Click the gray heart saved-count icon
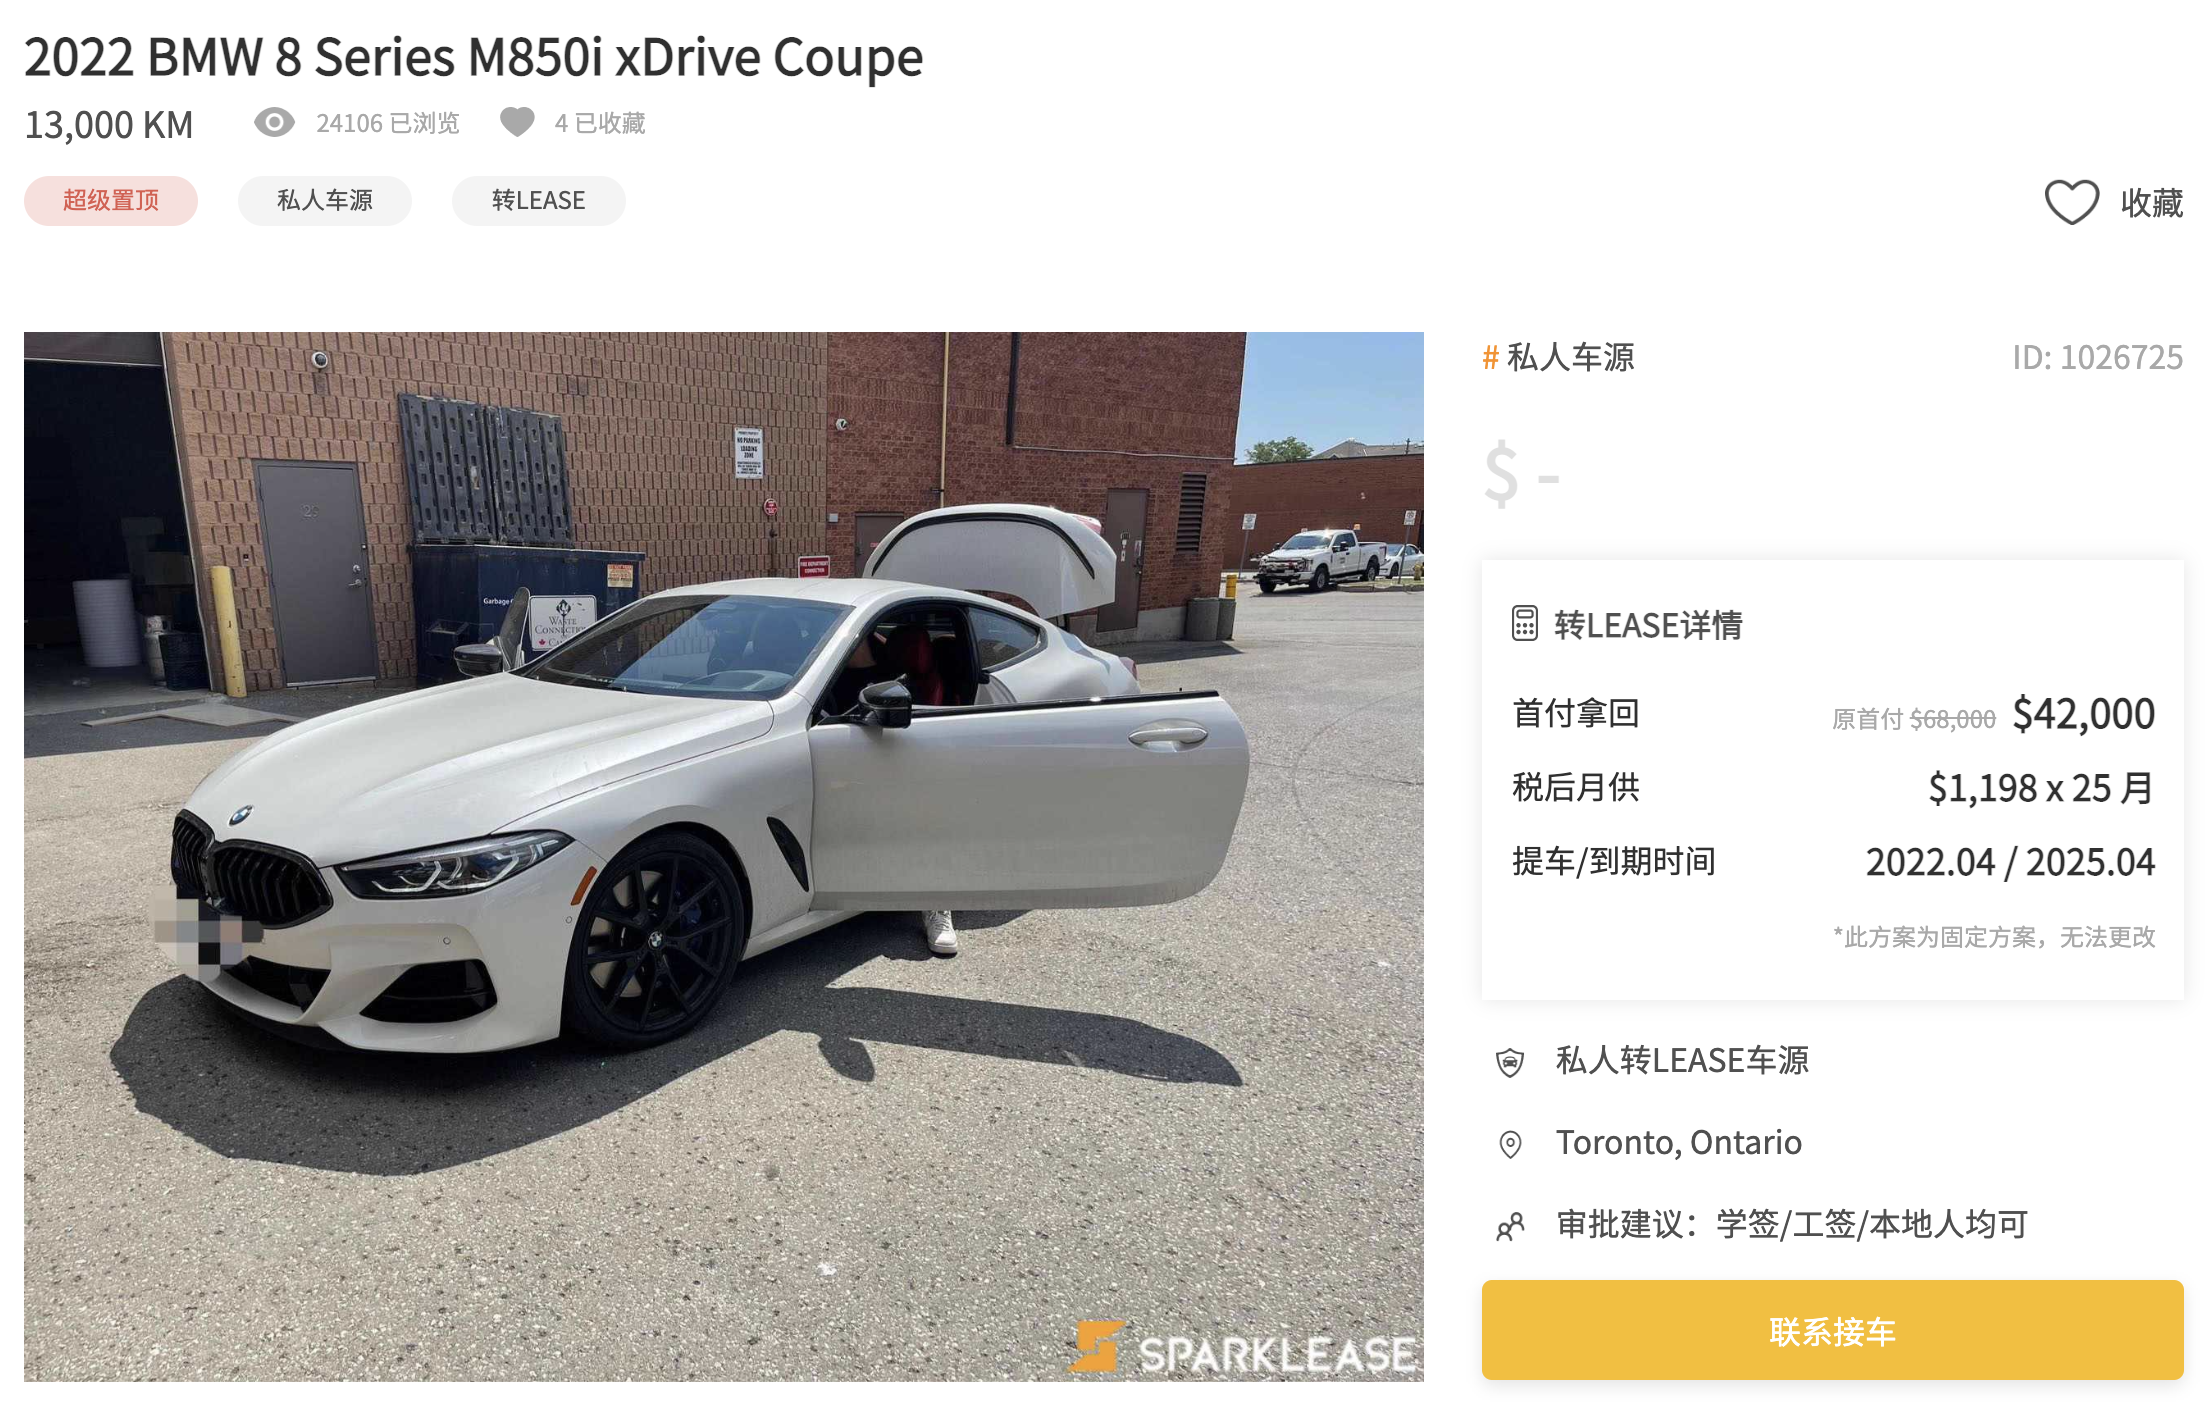This screenshot has width=2210, height=1410. (x=517, y=122)
